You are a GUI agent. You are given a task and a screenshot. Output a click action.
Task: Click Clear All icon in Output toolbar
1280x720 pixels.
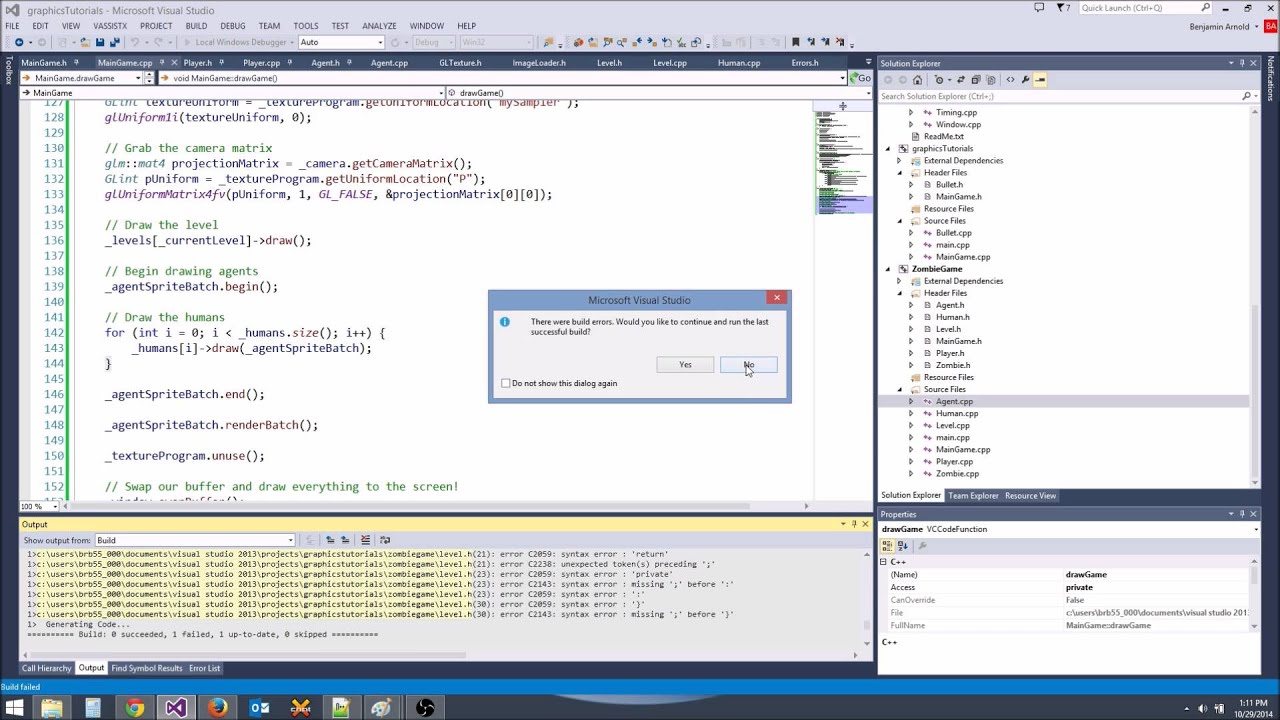tap(365, 540)
